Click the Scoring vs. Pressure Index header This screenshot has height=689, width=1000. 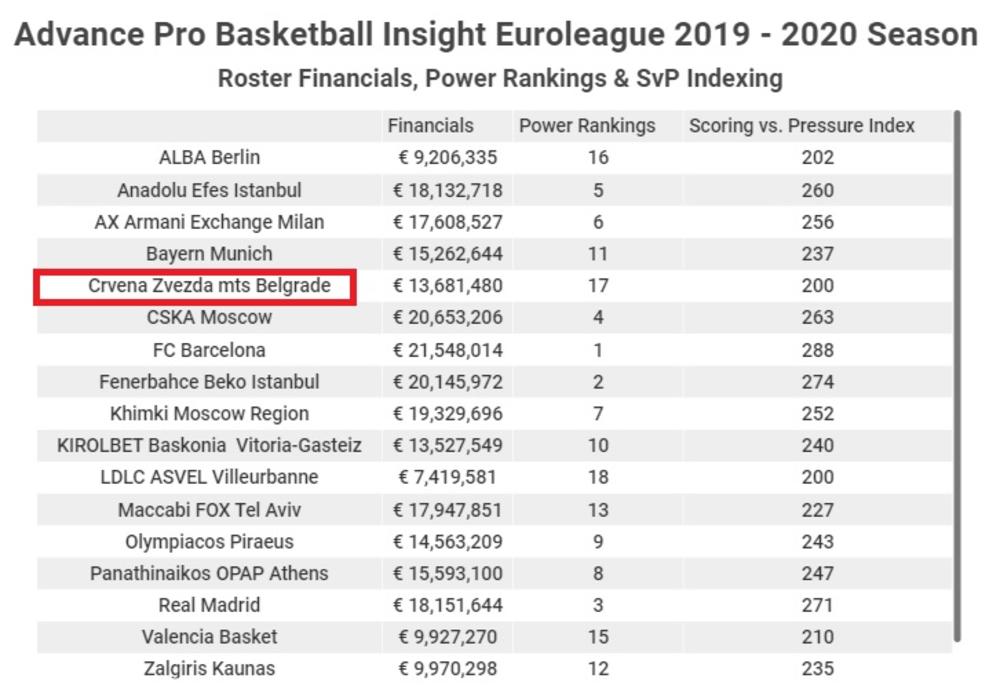pos(801,126)
